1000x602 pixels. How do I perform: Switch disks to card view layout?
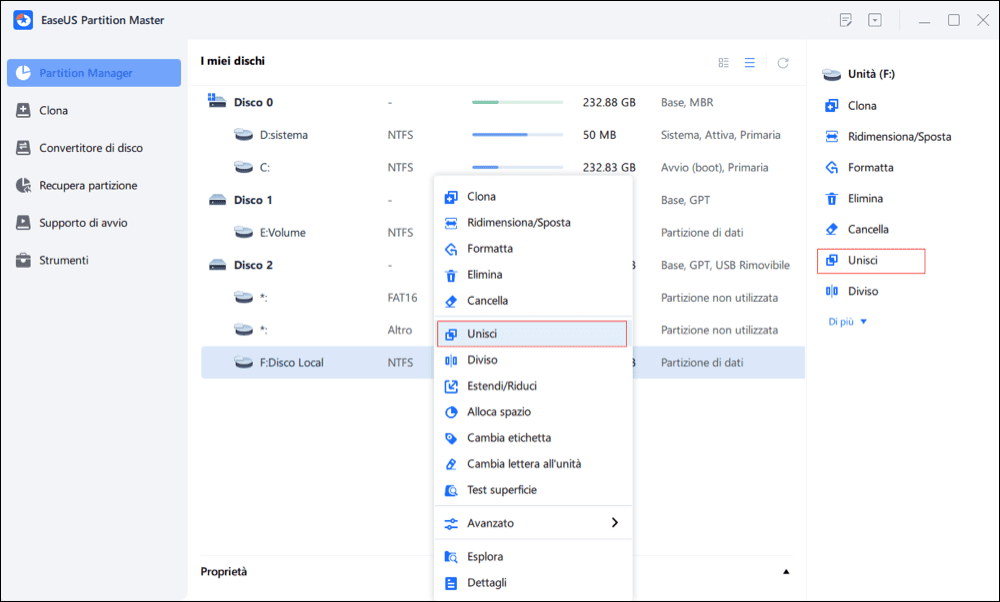coord(723,62)
